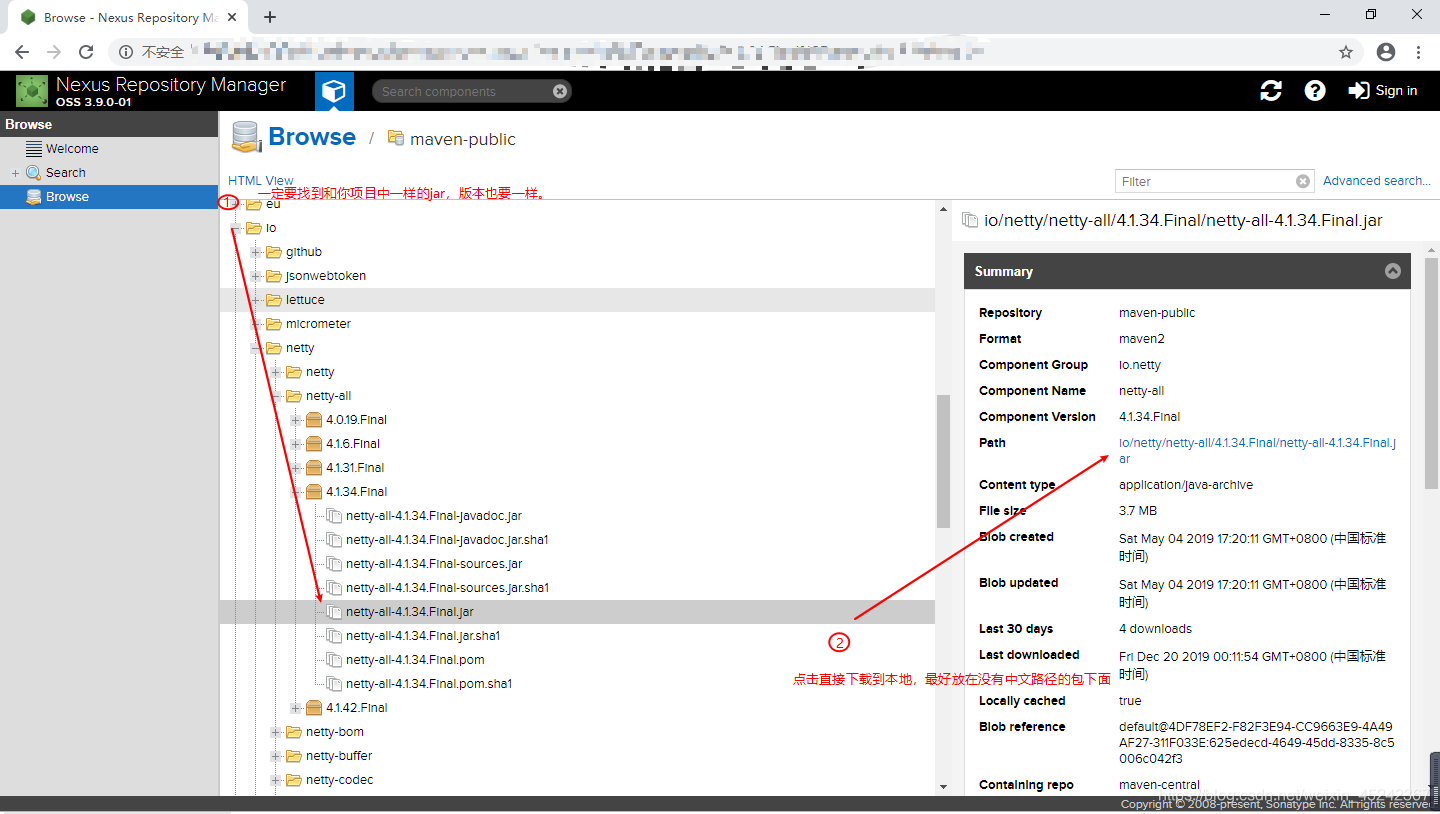Click the File size value 3.7 MB

click(1138, 511)
